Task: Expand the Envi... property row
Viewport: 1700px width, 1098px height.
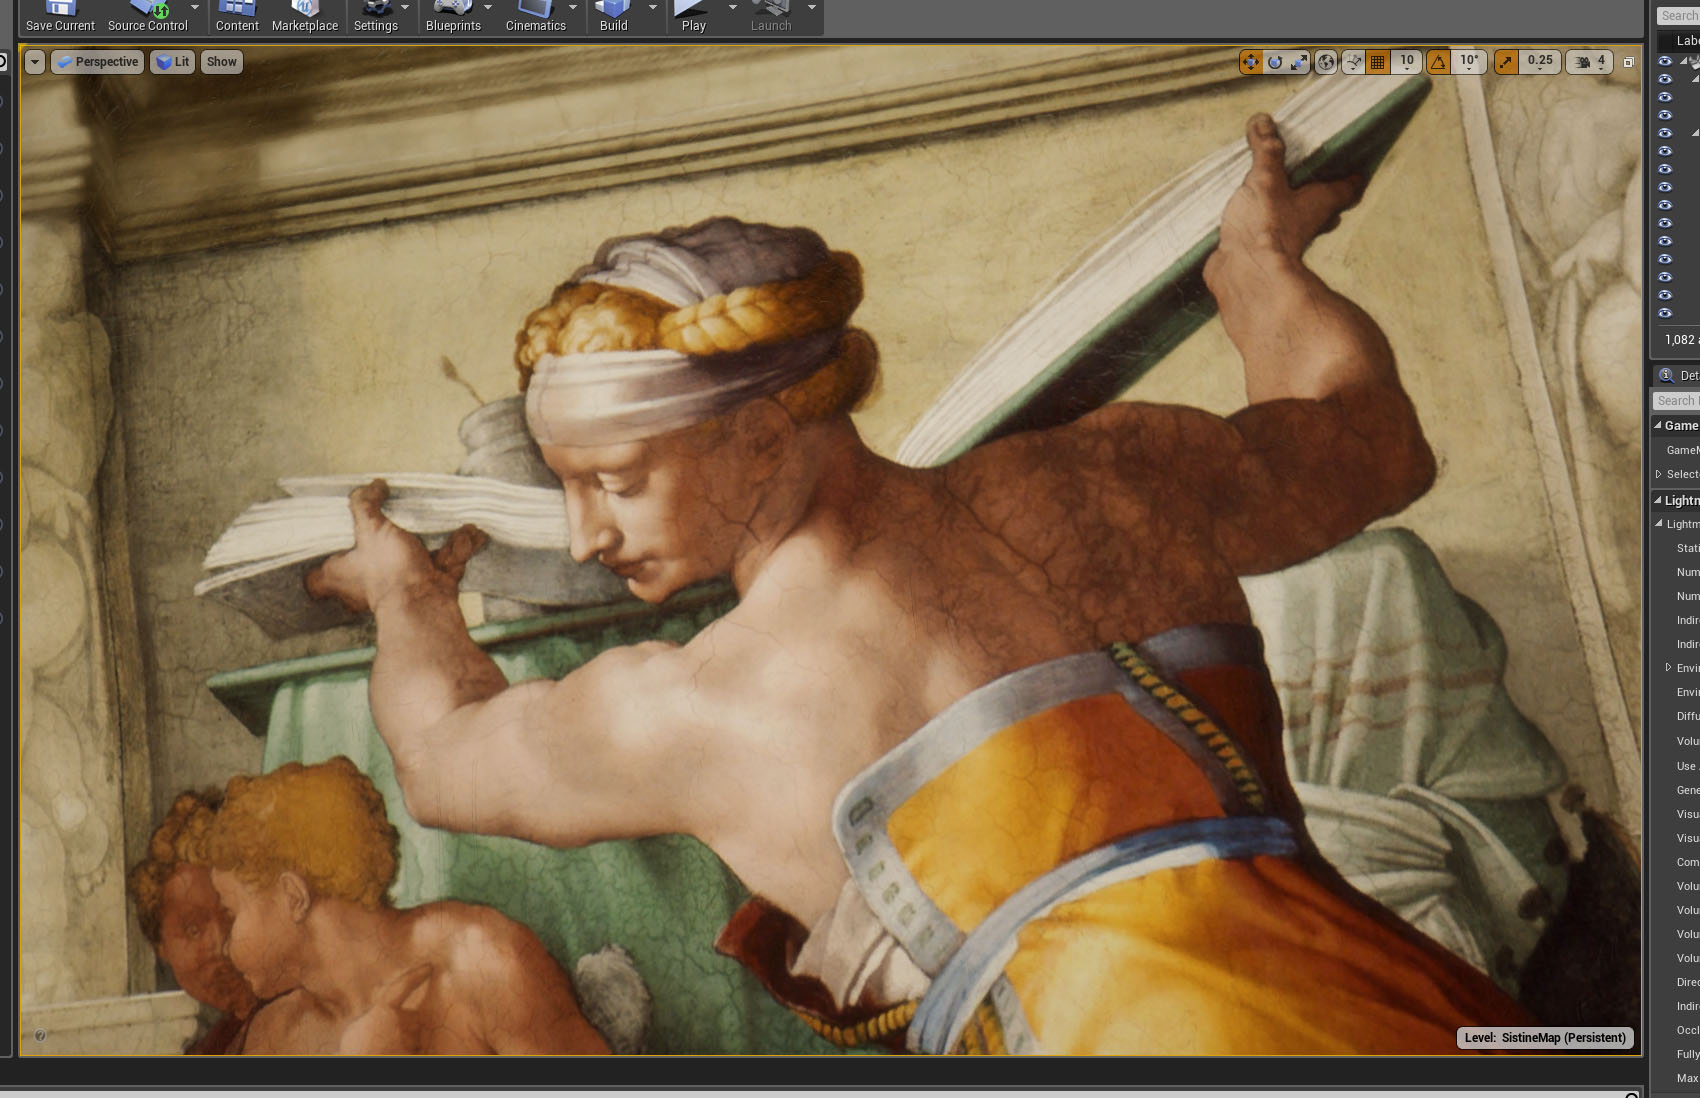Action: pos(1669,667)
